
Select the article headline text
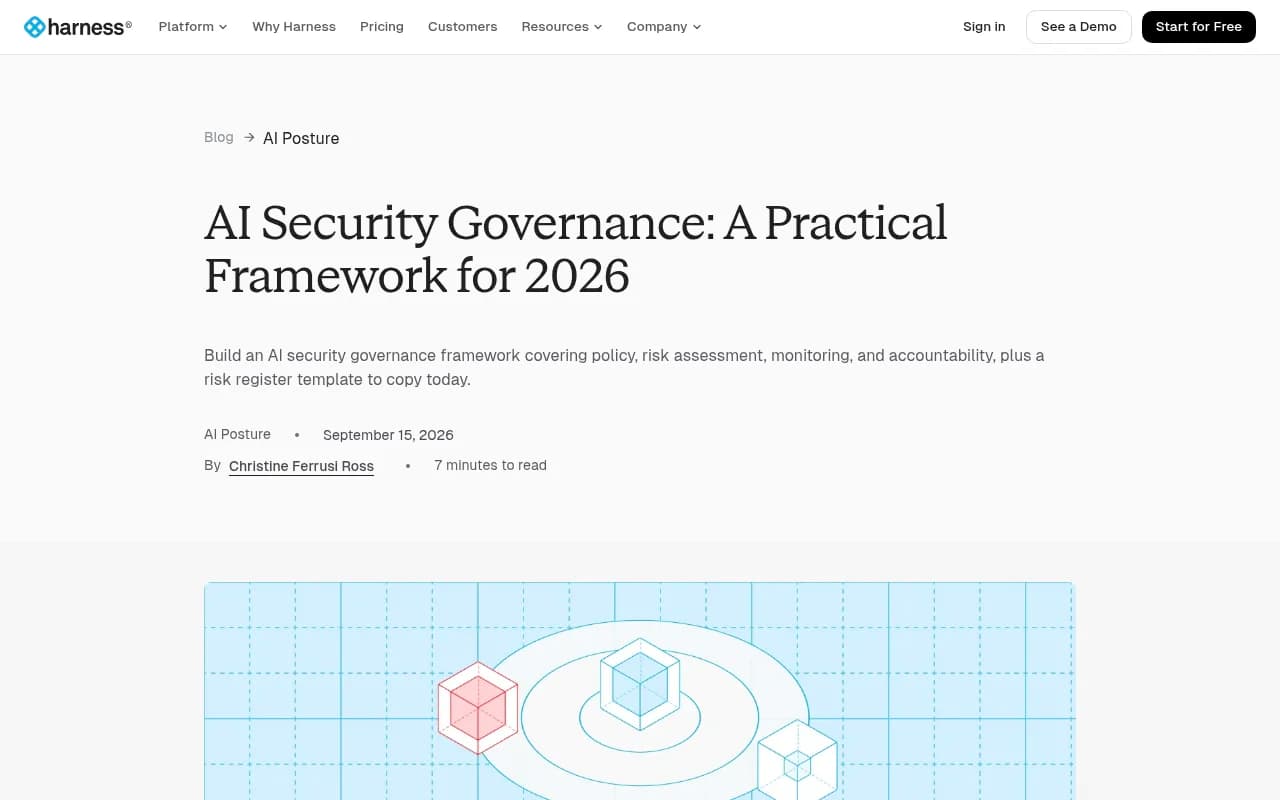576,249
